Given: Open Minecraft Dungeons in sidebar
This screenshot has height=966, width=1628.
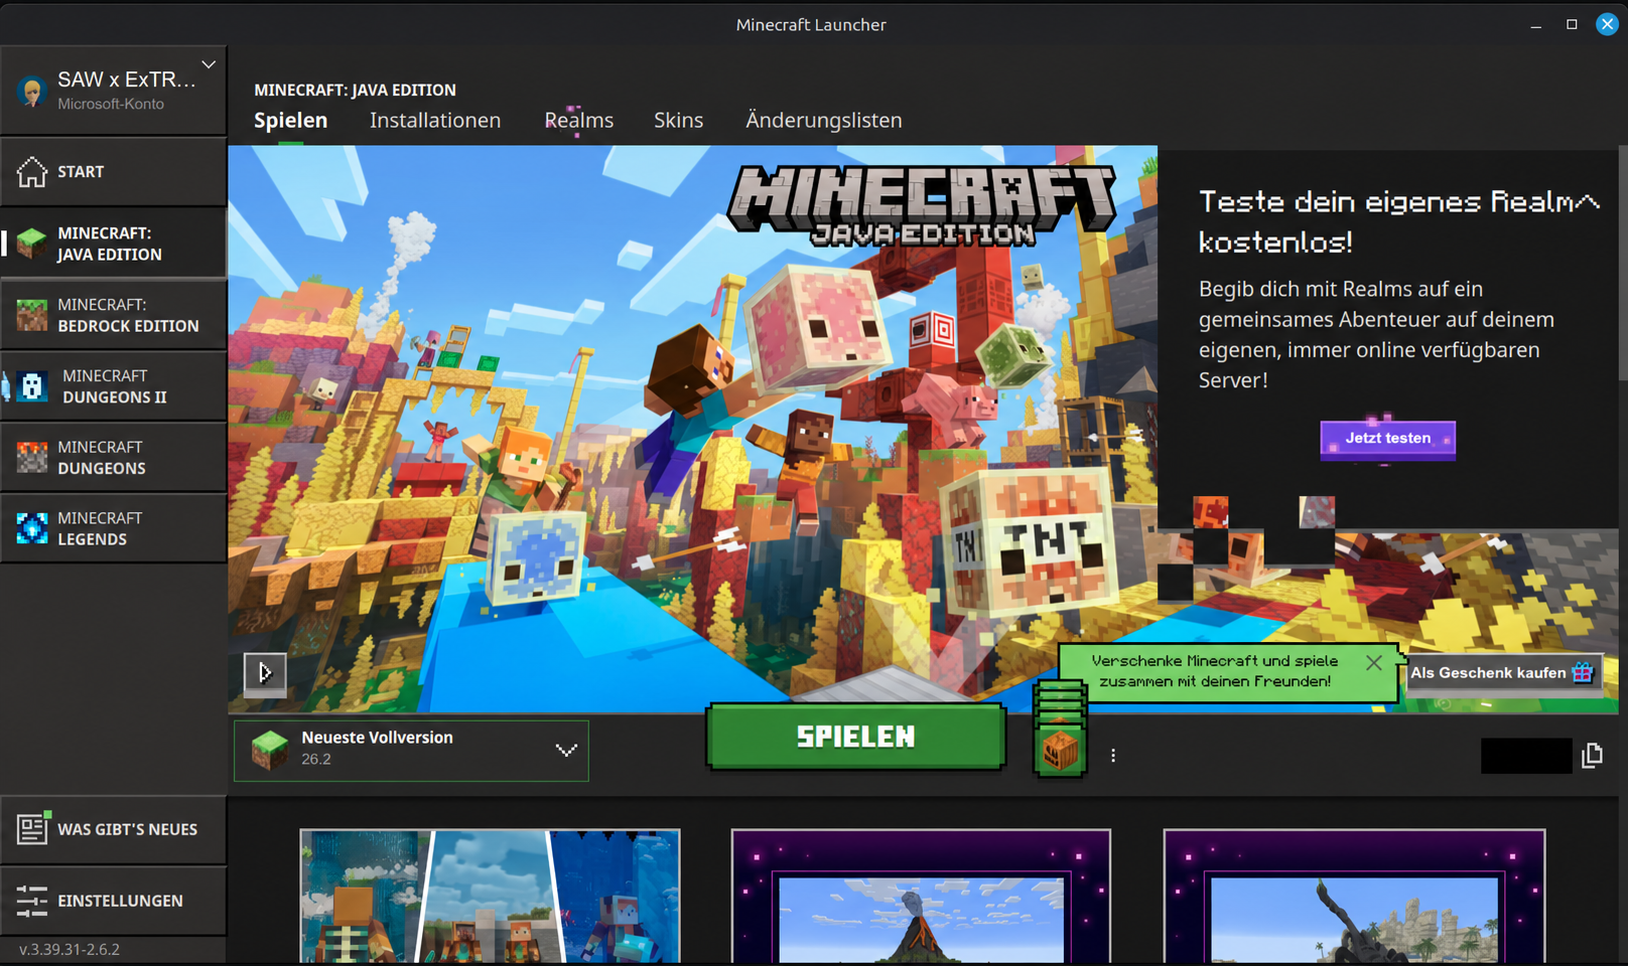Looking at the screenshot, I should pos(113,457).
